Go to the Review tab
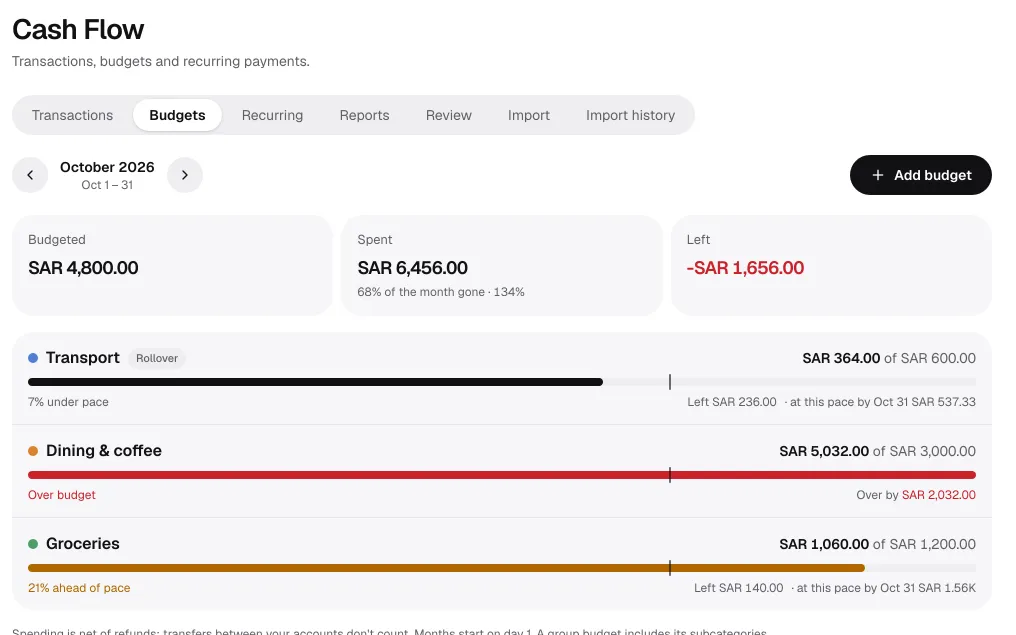The image size is (1016, 635). click(x=448, y=115)
